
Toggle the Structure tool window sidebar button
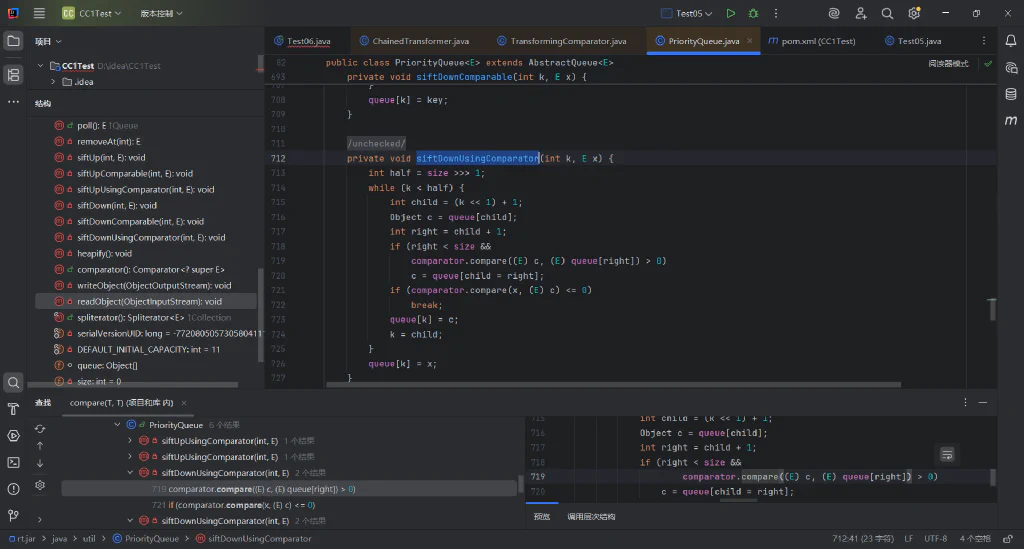click(x=13, y=75)
